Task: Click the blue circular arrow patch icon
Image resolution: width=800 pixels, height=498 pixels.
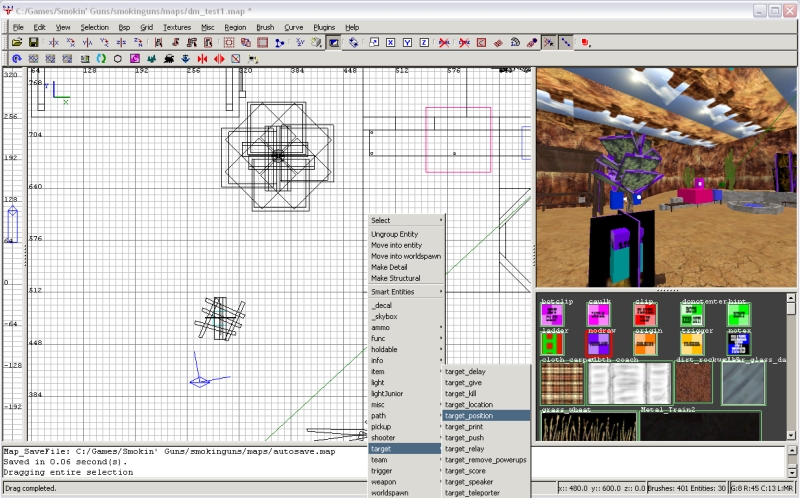Action: tap(17, 59)
